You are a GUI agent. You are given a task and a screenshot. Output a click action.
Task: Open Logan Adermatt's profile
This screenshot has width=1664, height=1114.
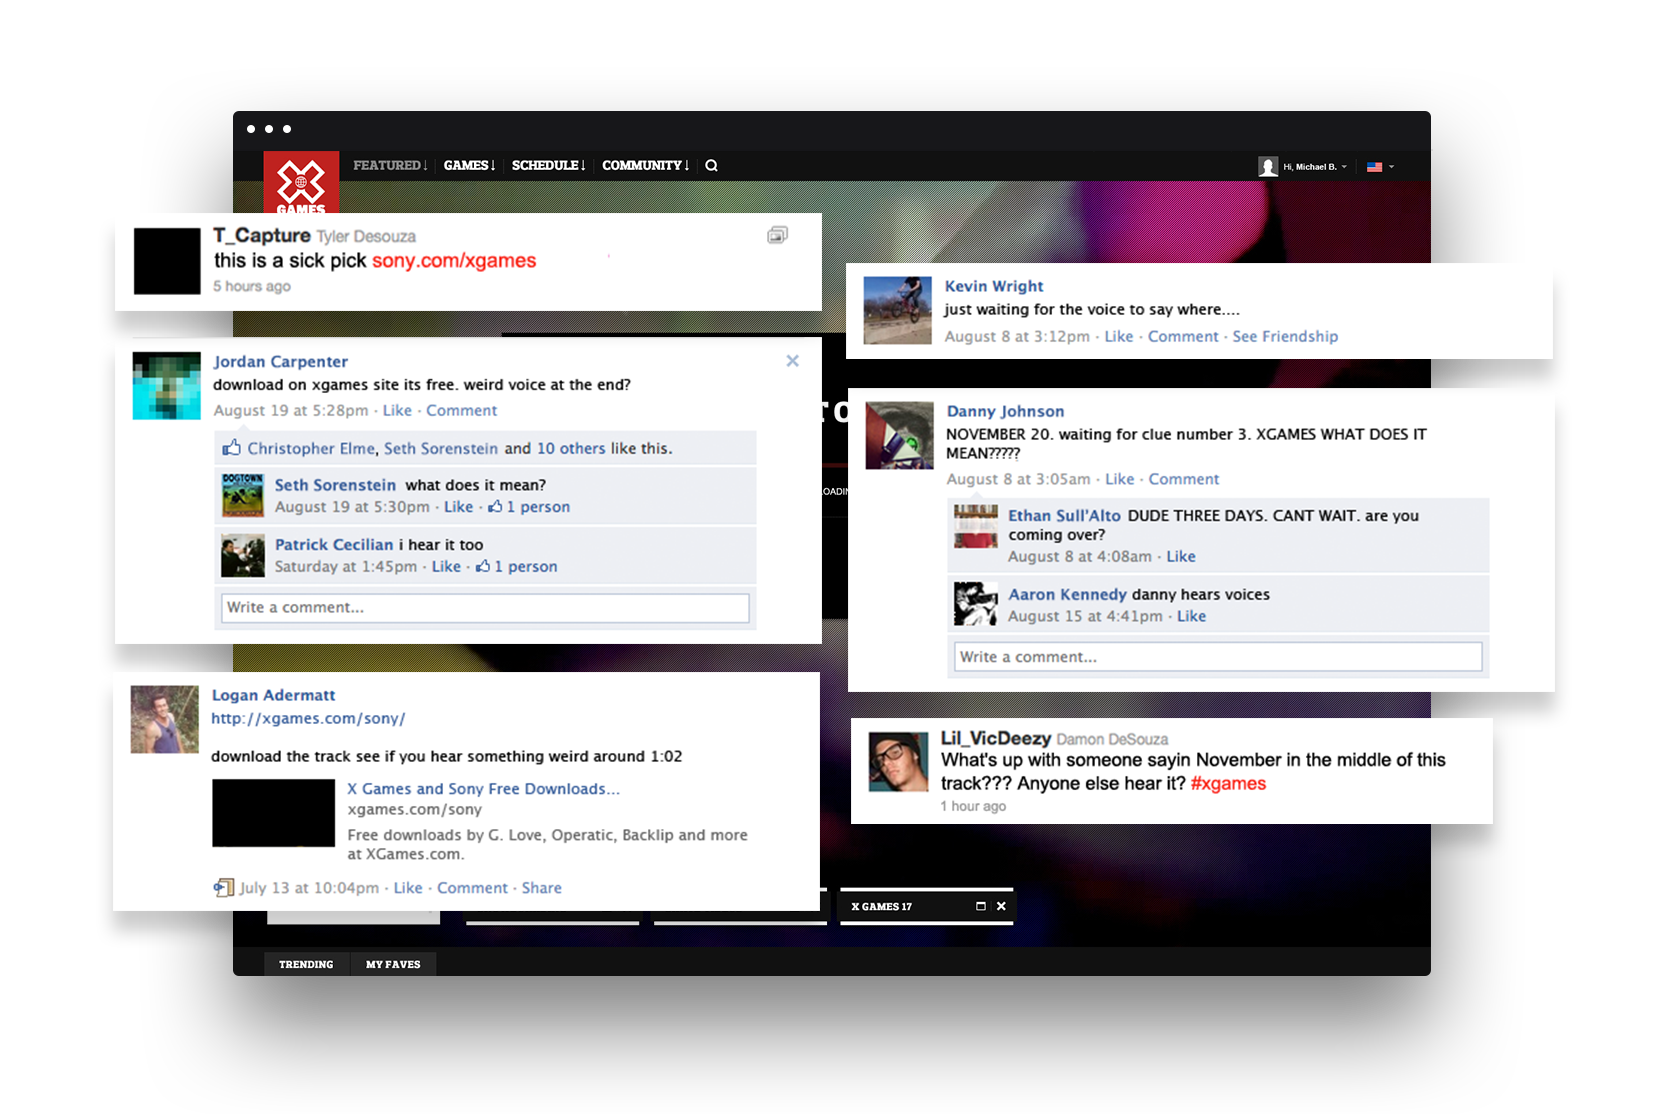click(273, 695)
